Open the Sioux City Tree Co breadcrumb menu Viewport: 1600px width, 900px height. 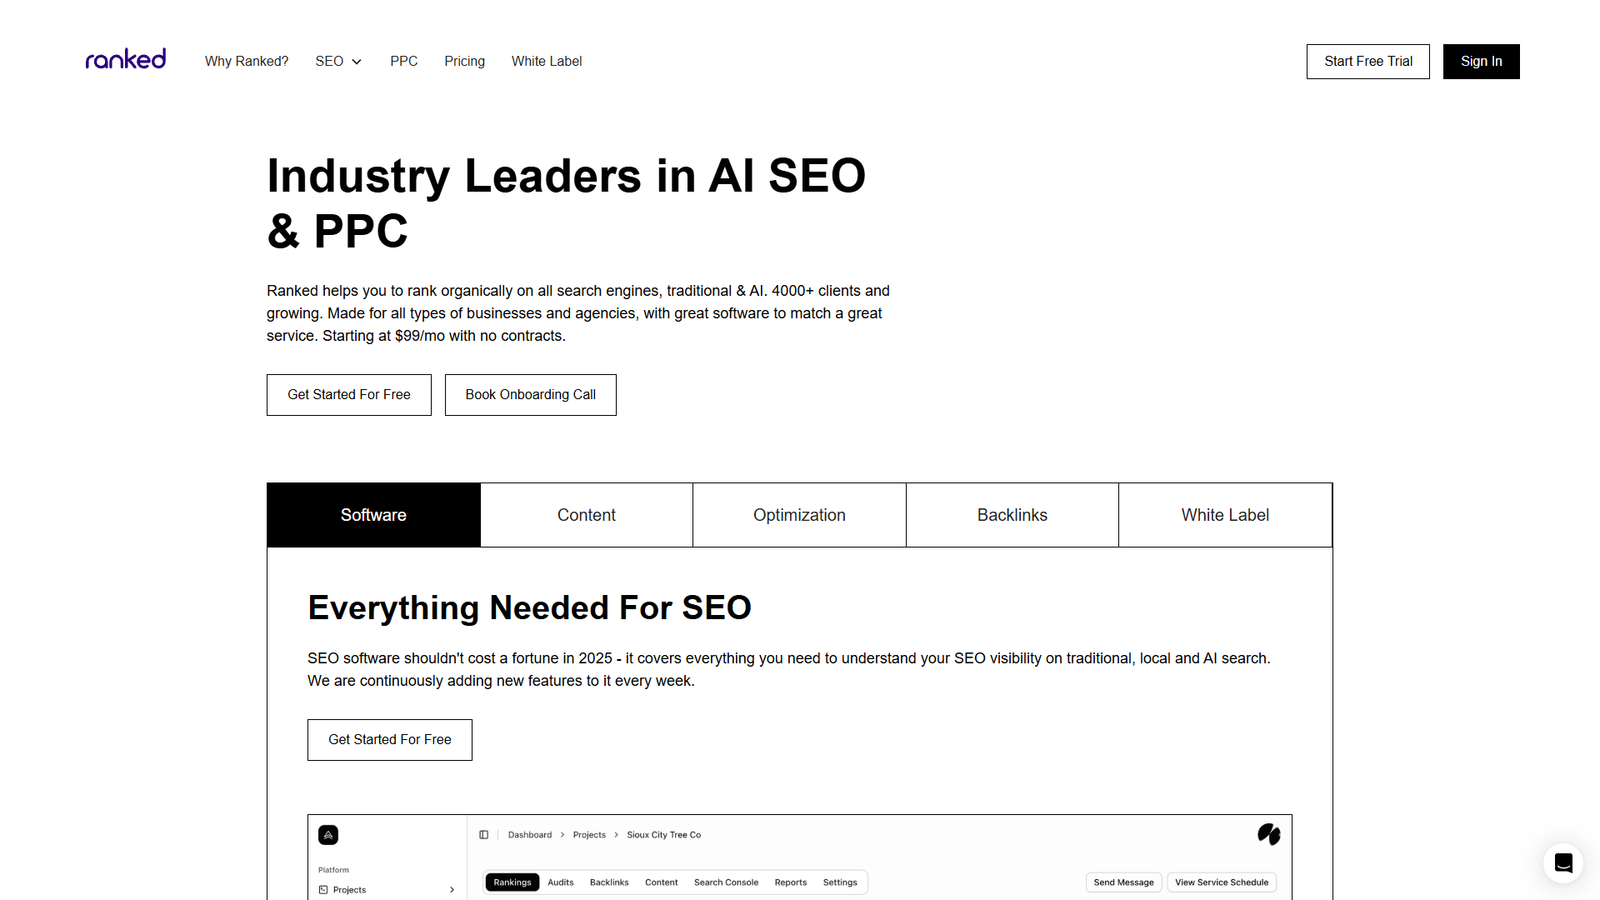coord(663,834)
